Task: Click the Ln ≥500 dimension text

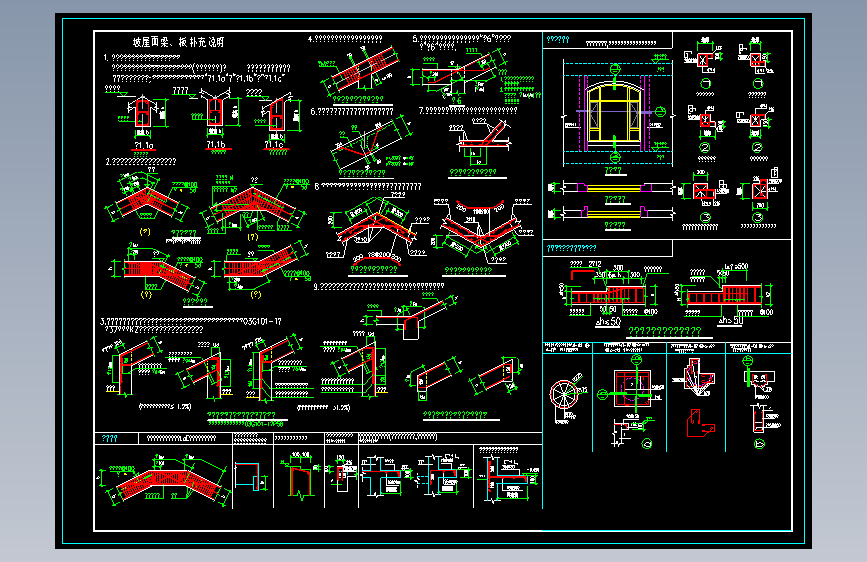Action: point(736,267)
